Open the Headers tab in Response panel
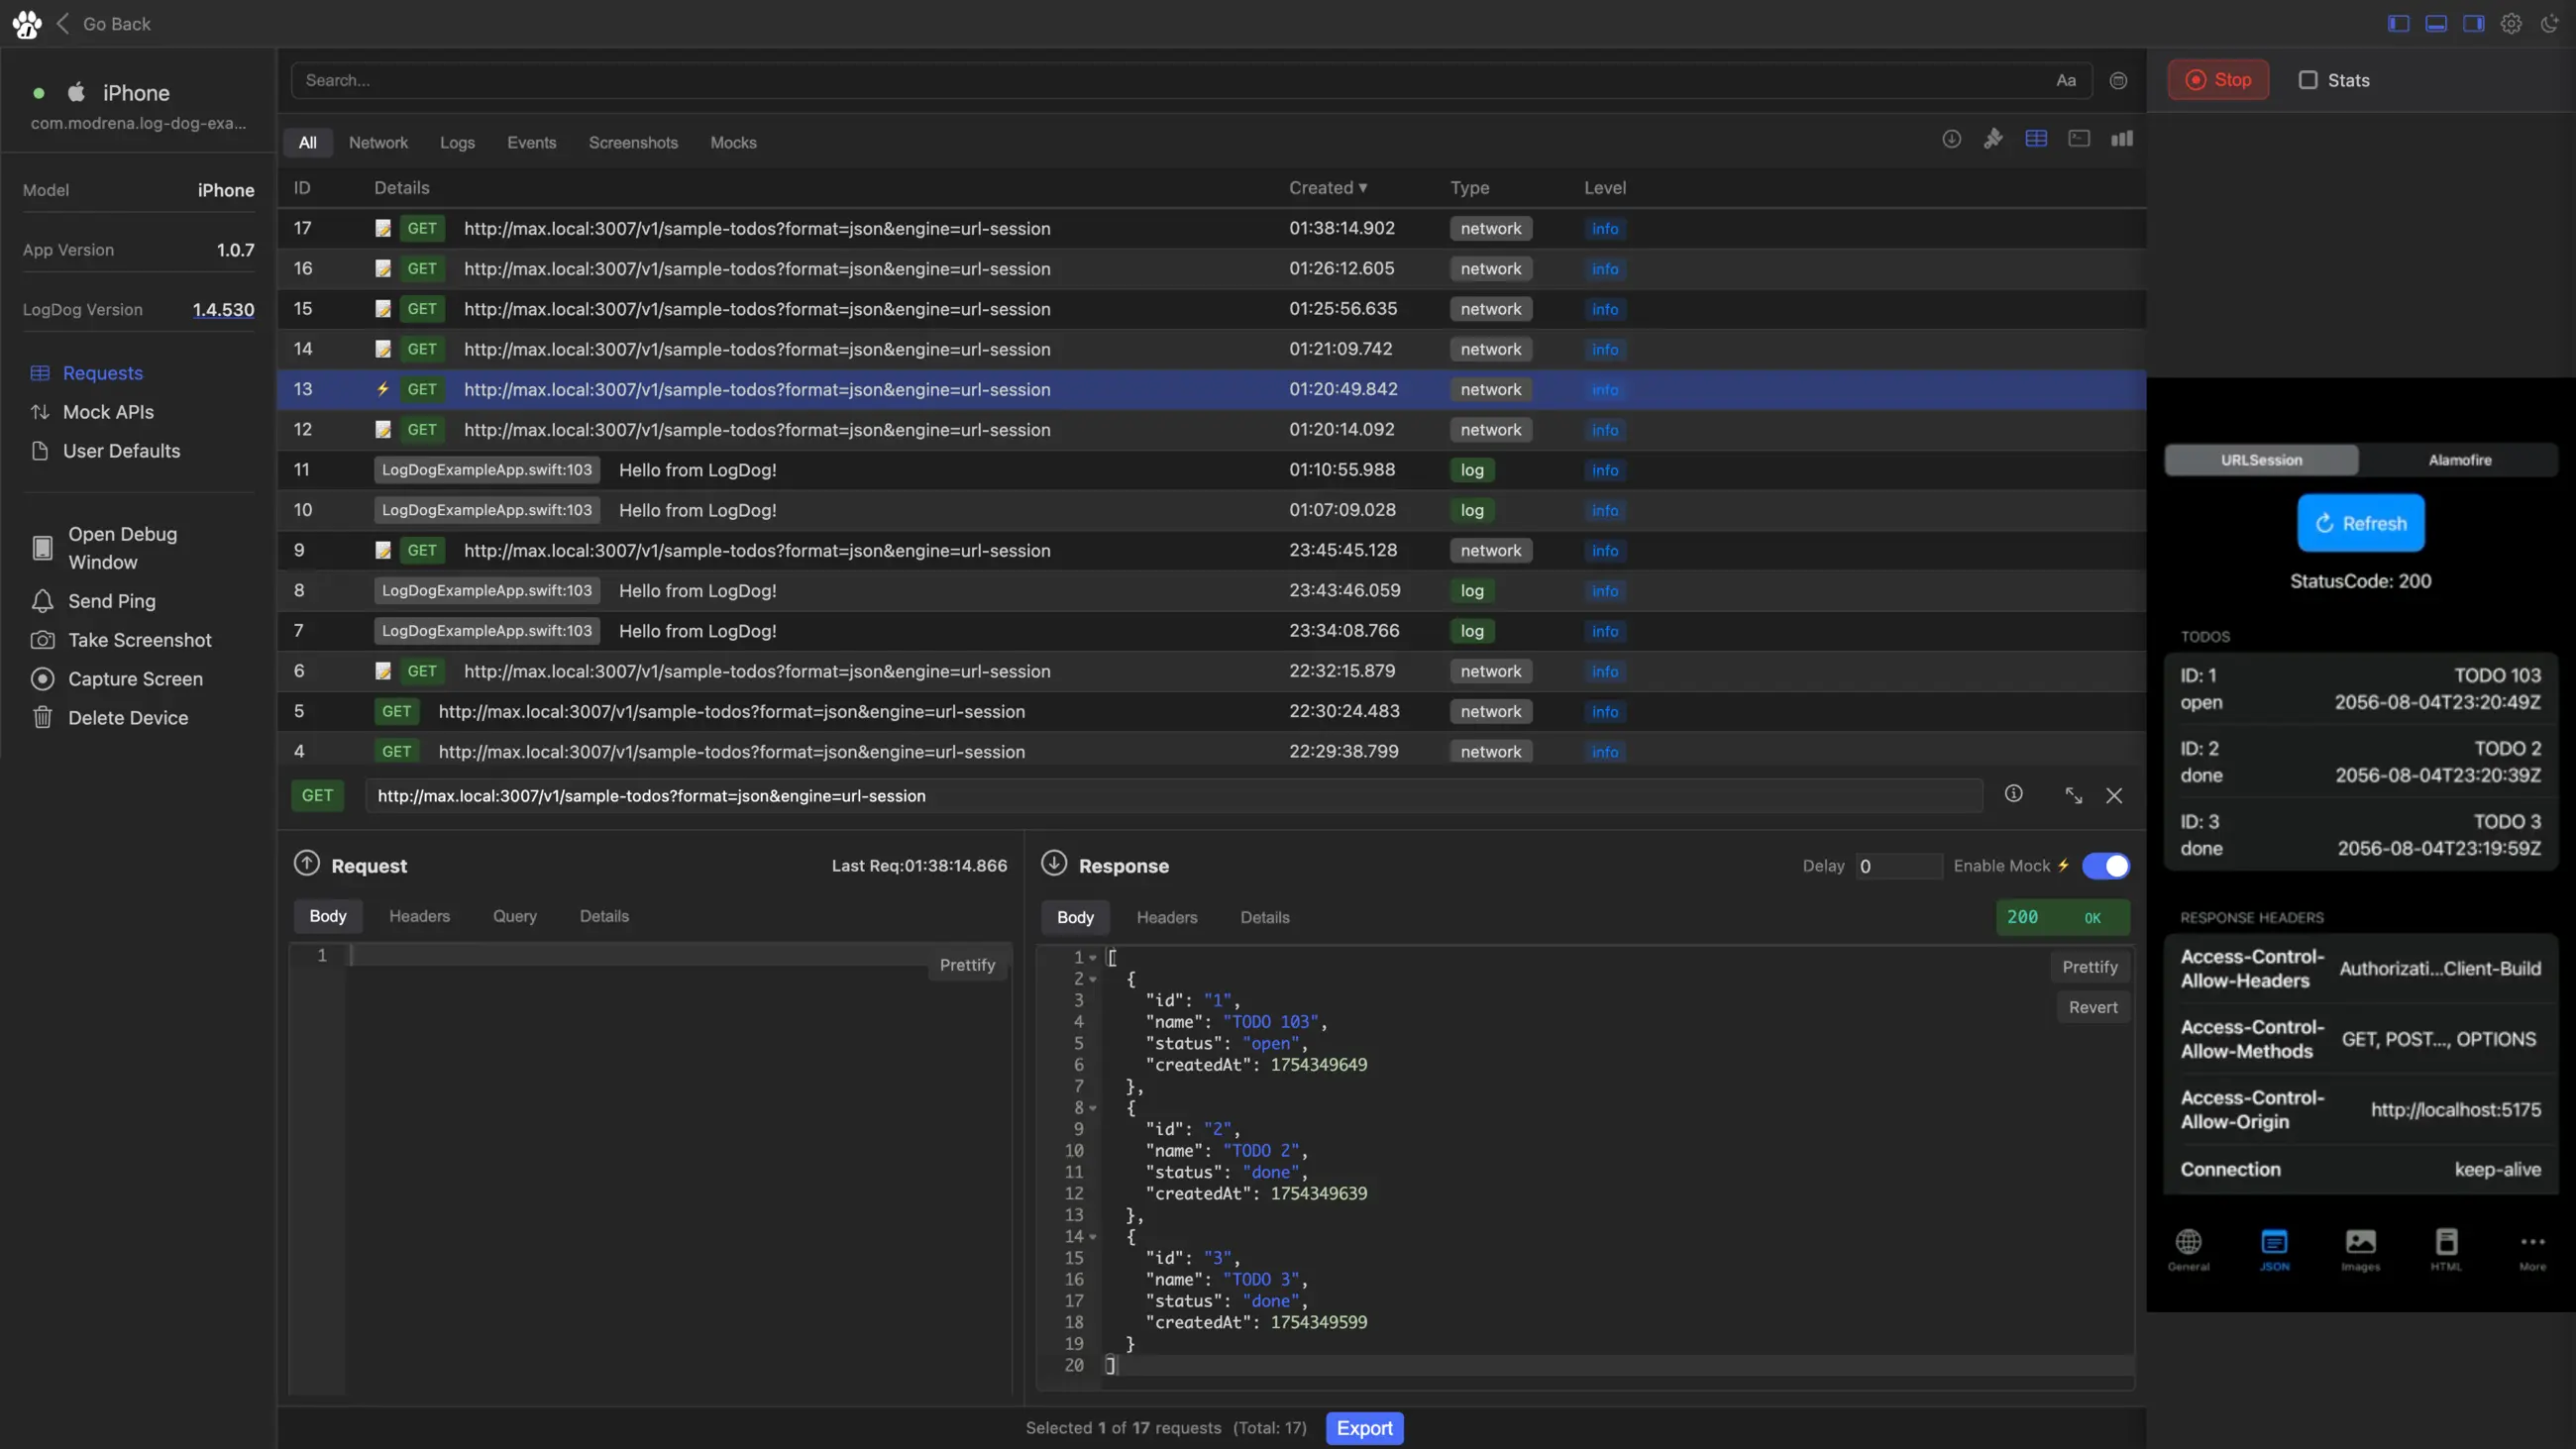2576x1449 pixels. pyautogui.click(x=1167, y=917)
